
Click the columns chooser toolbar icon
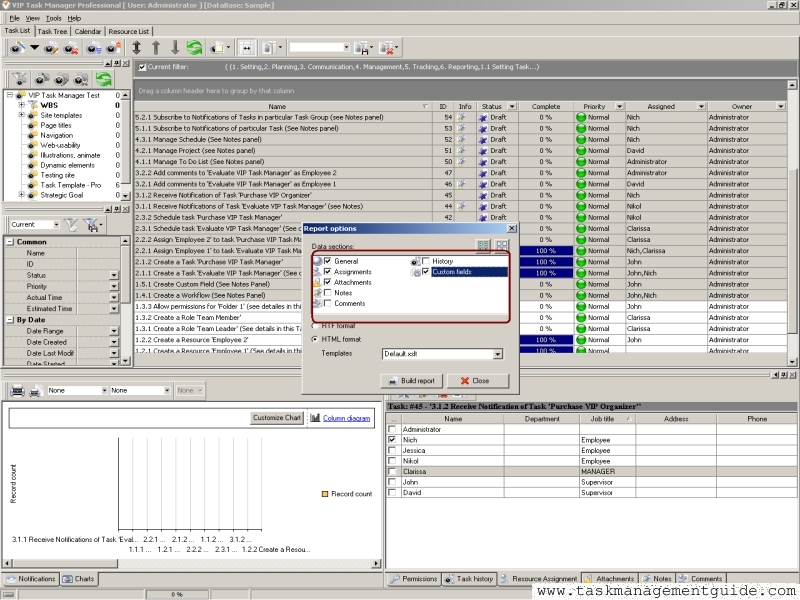coord(269,48)
